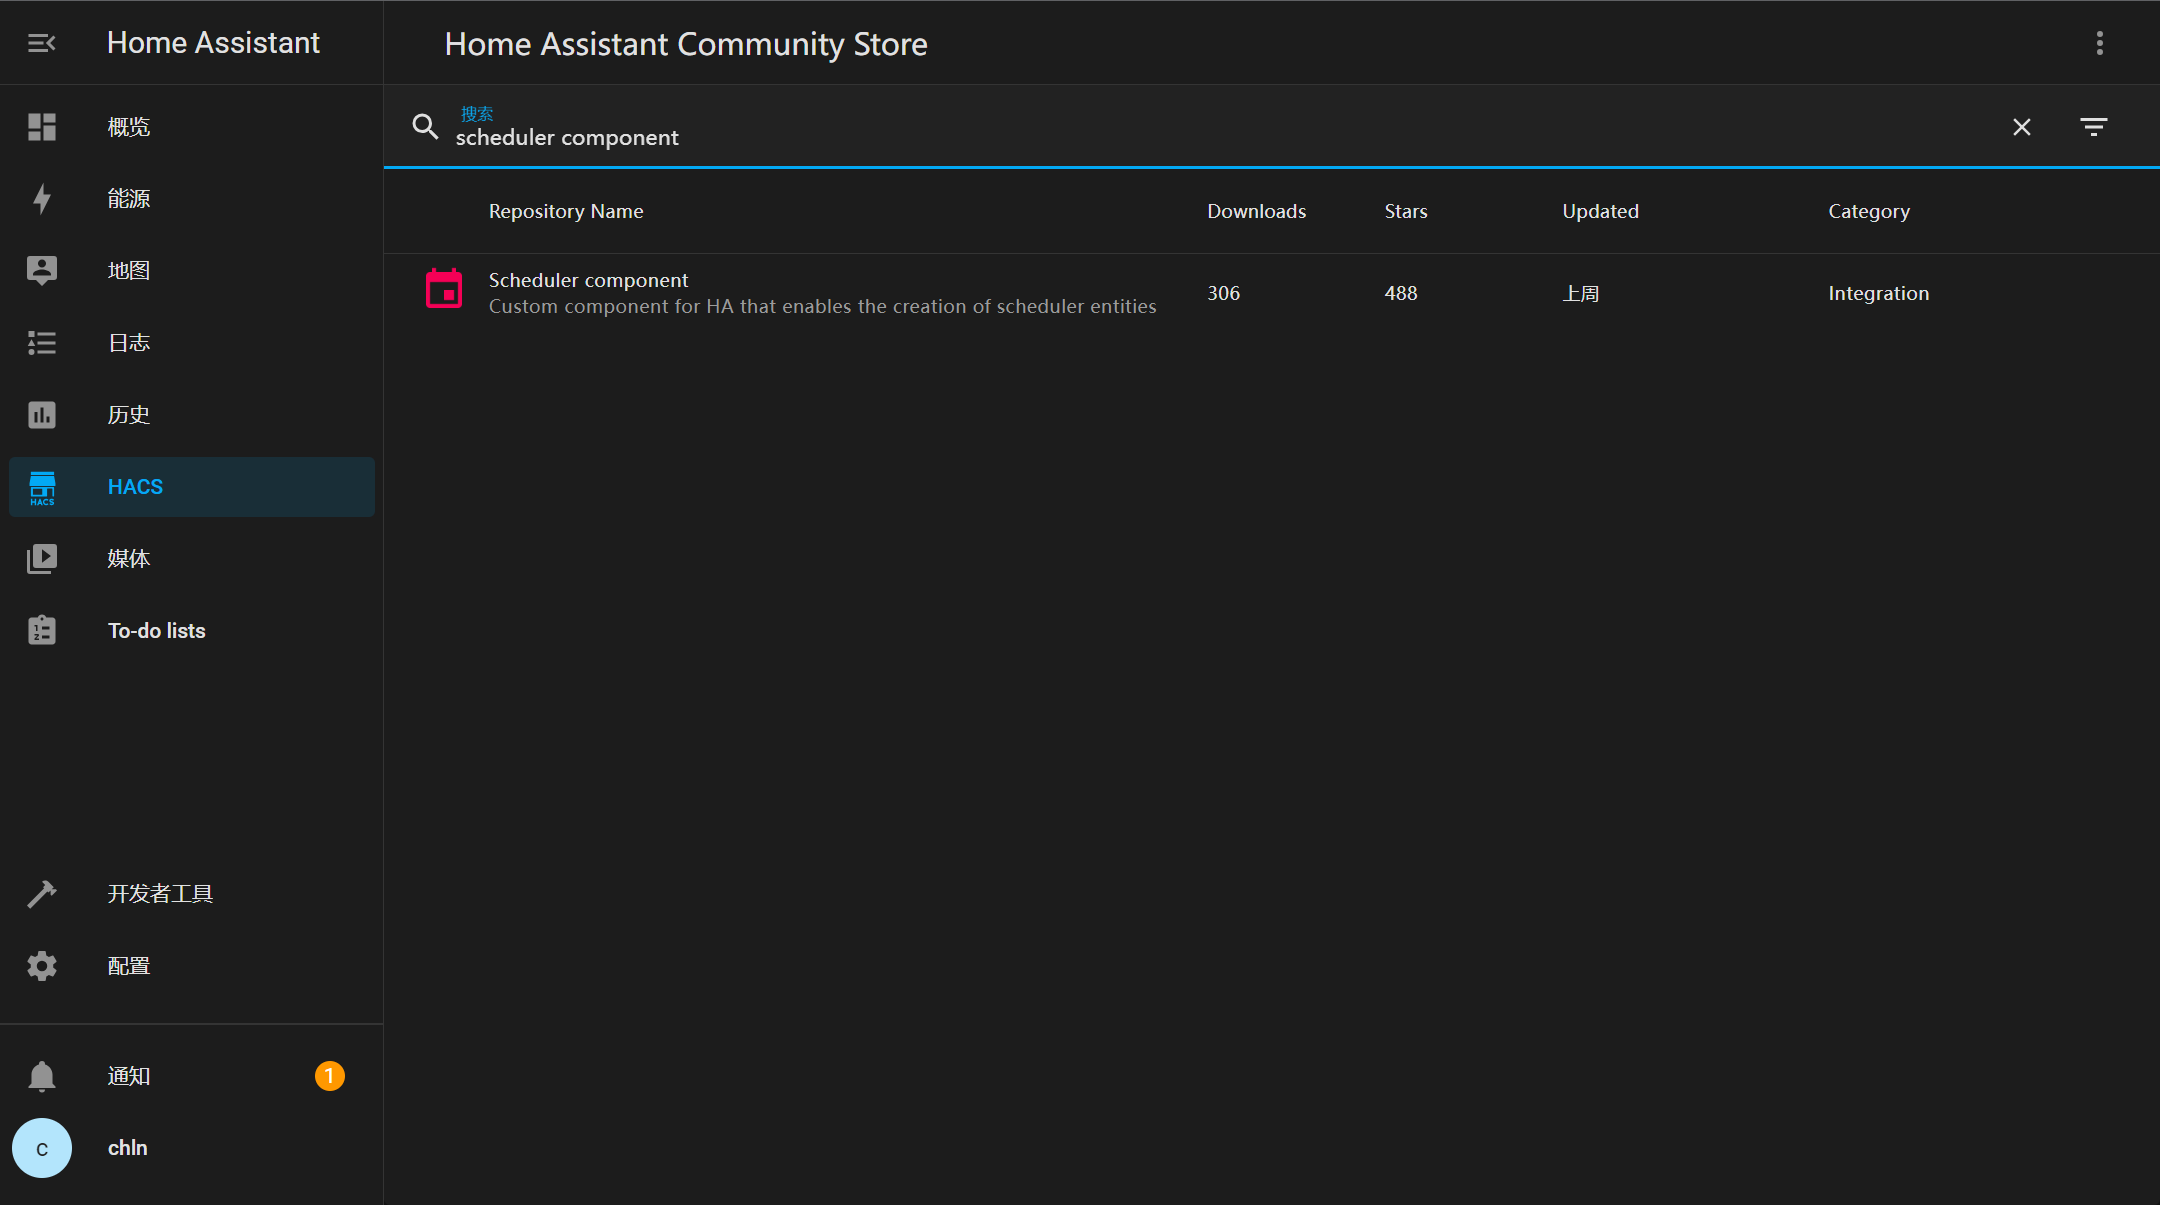Collapse the sidebar with the hamburger icon
The height and width of the screenshot is (1205, 2160).
point(41,43)
